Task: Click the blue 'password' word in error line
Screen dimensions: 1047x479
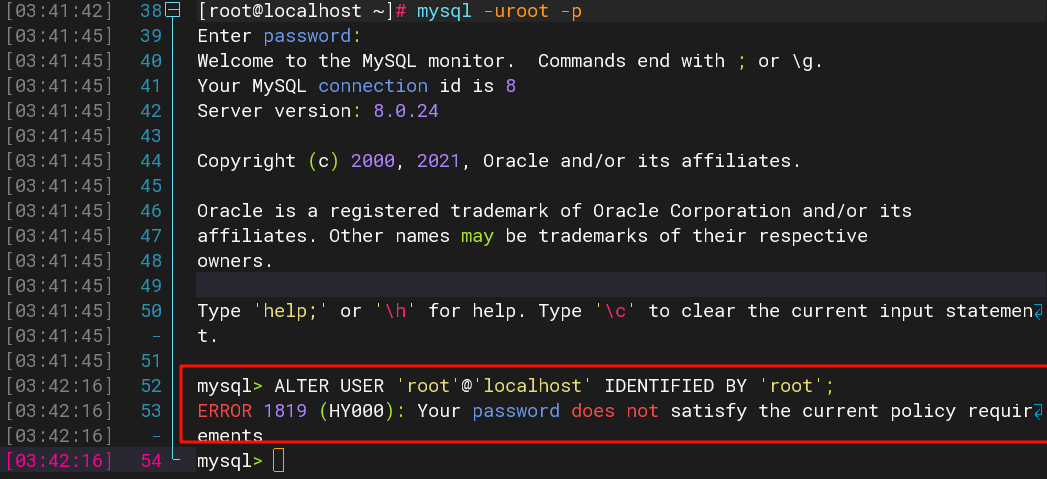Action: (x=515, y=412)
